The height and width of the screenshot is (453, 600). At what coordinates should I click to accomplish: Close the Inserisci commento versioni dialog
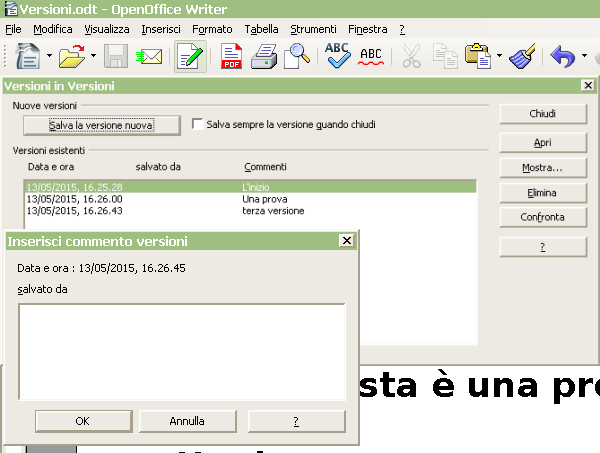coord(347,241)
